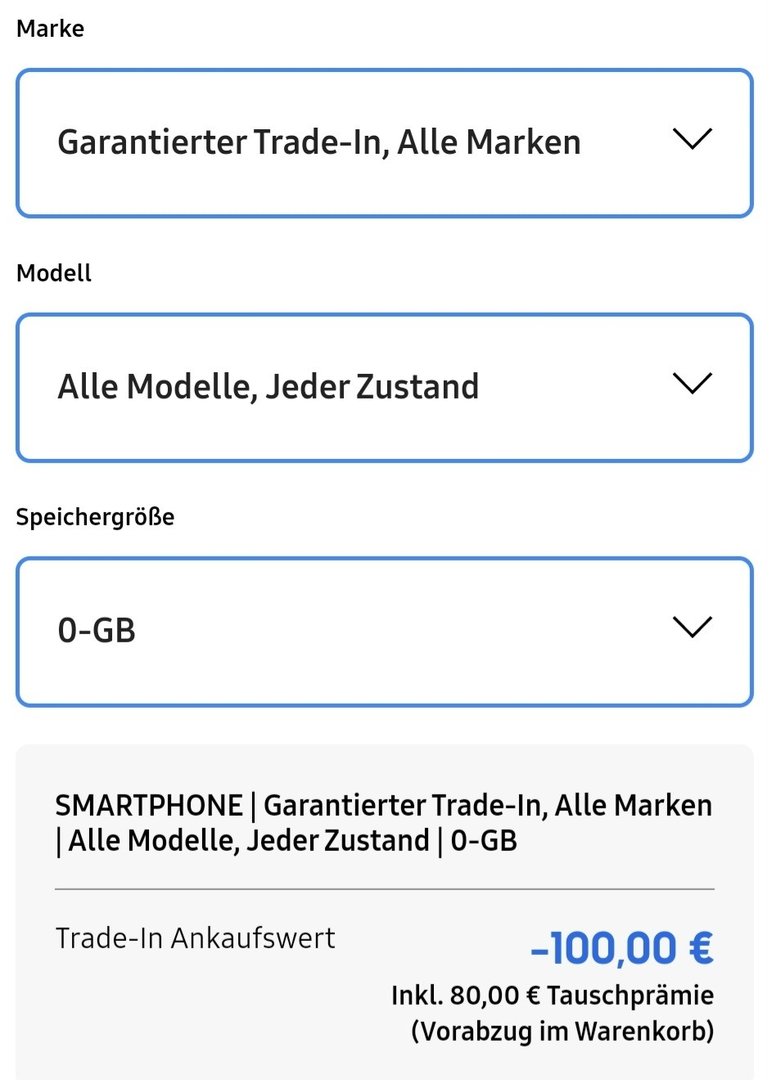Image resolution: width=772 pixels, height=1080 pixels.
Task: Click 'Garantierter Trade-In, Alle Marken' in the summary heading
Action: 488,805
